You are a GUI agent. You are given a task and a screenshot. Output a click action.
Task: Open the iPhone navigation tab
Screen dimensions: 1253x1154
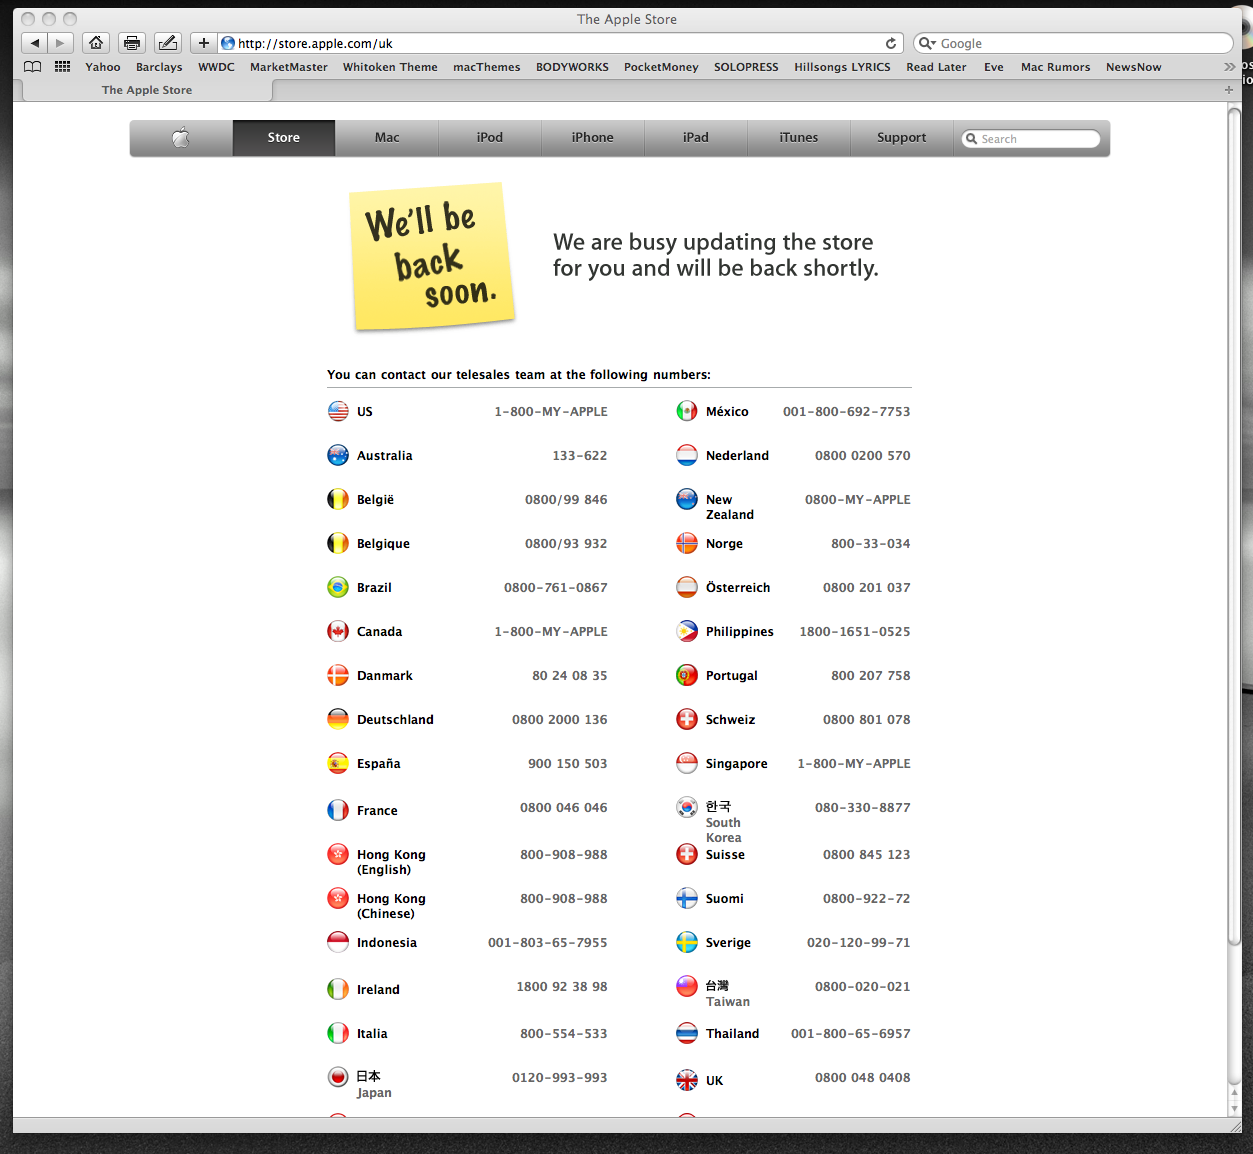click(593, 138)
